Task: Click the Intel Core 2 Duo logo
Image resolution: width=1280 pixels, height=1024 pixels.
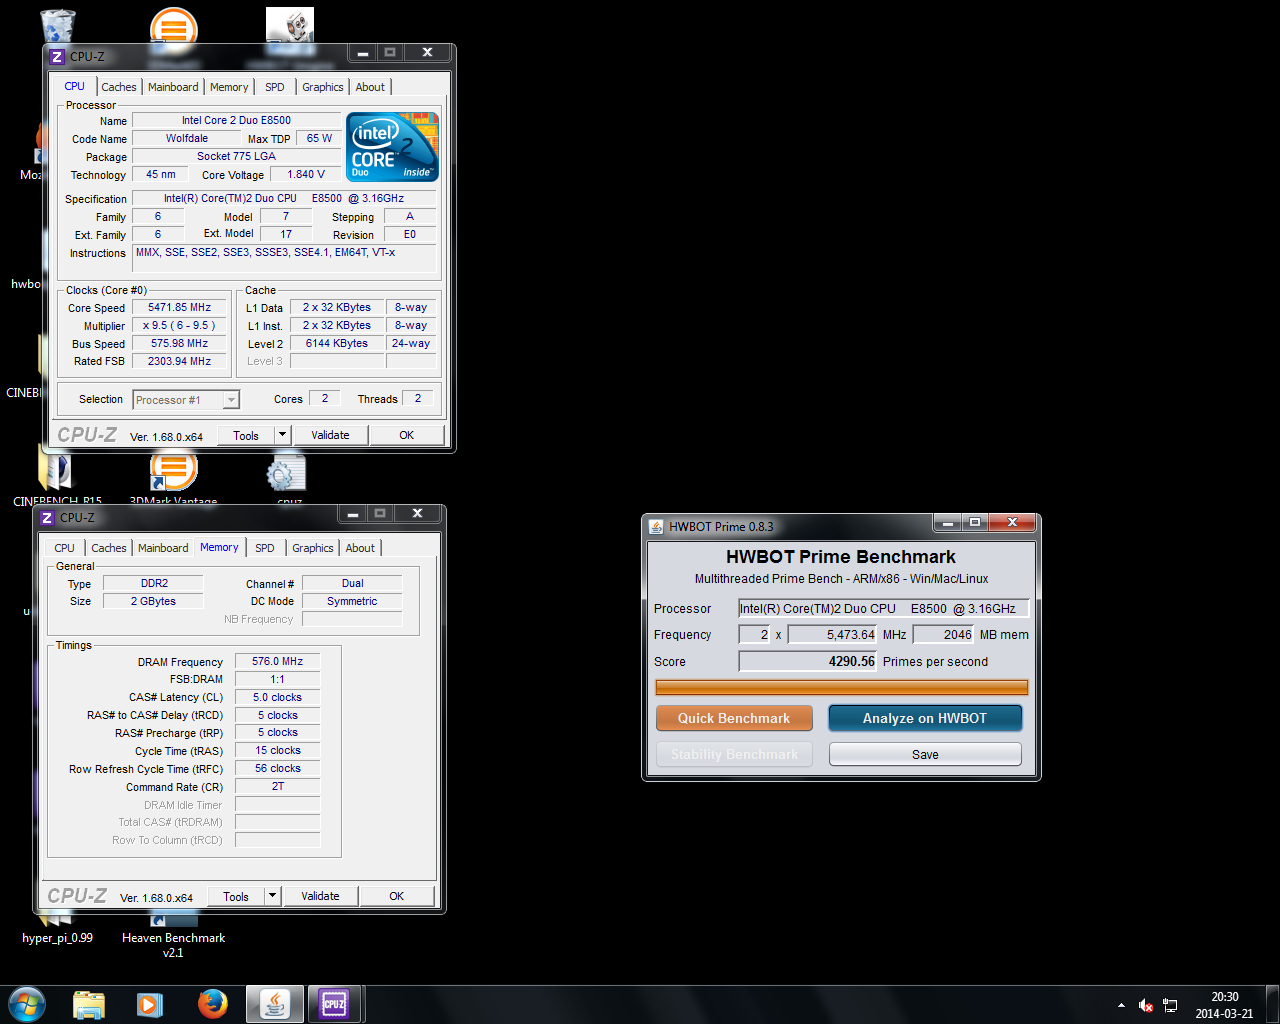Action: (x=392, y=147)
